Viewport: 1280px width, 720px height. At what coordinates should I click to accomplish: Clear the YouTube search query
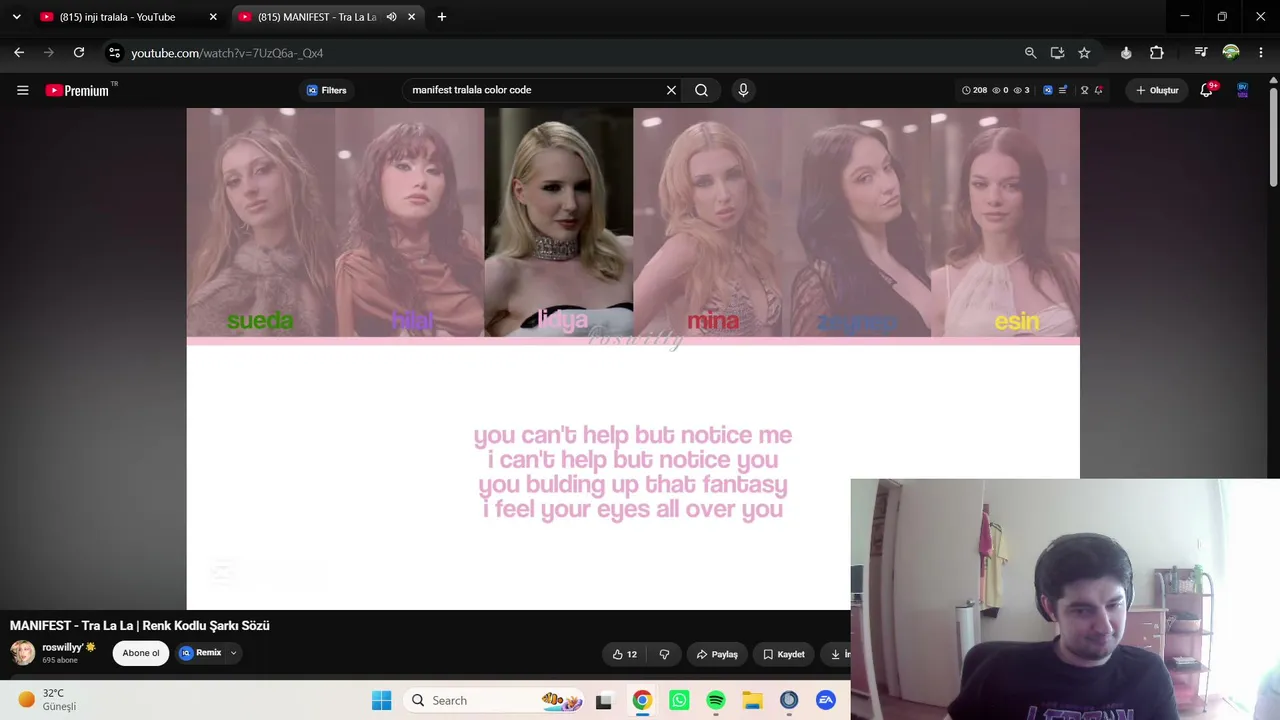[x=671, y=90]
